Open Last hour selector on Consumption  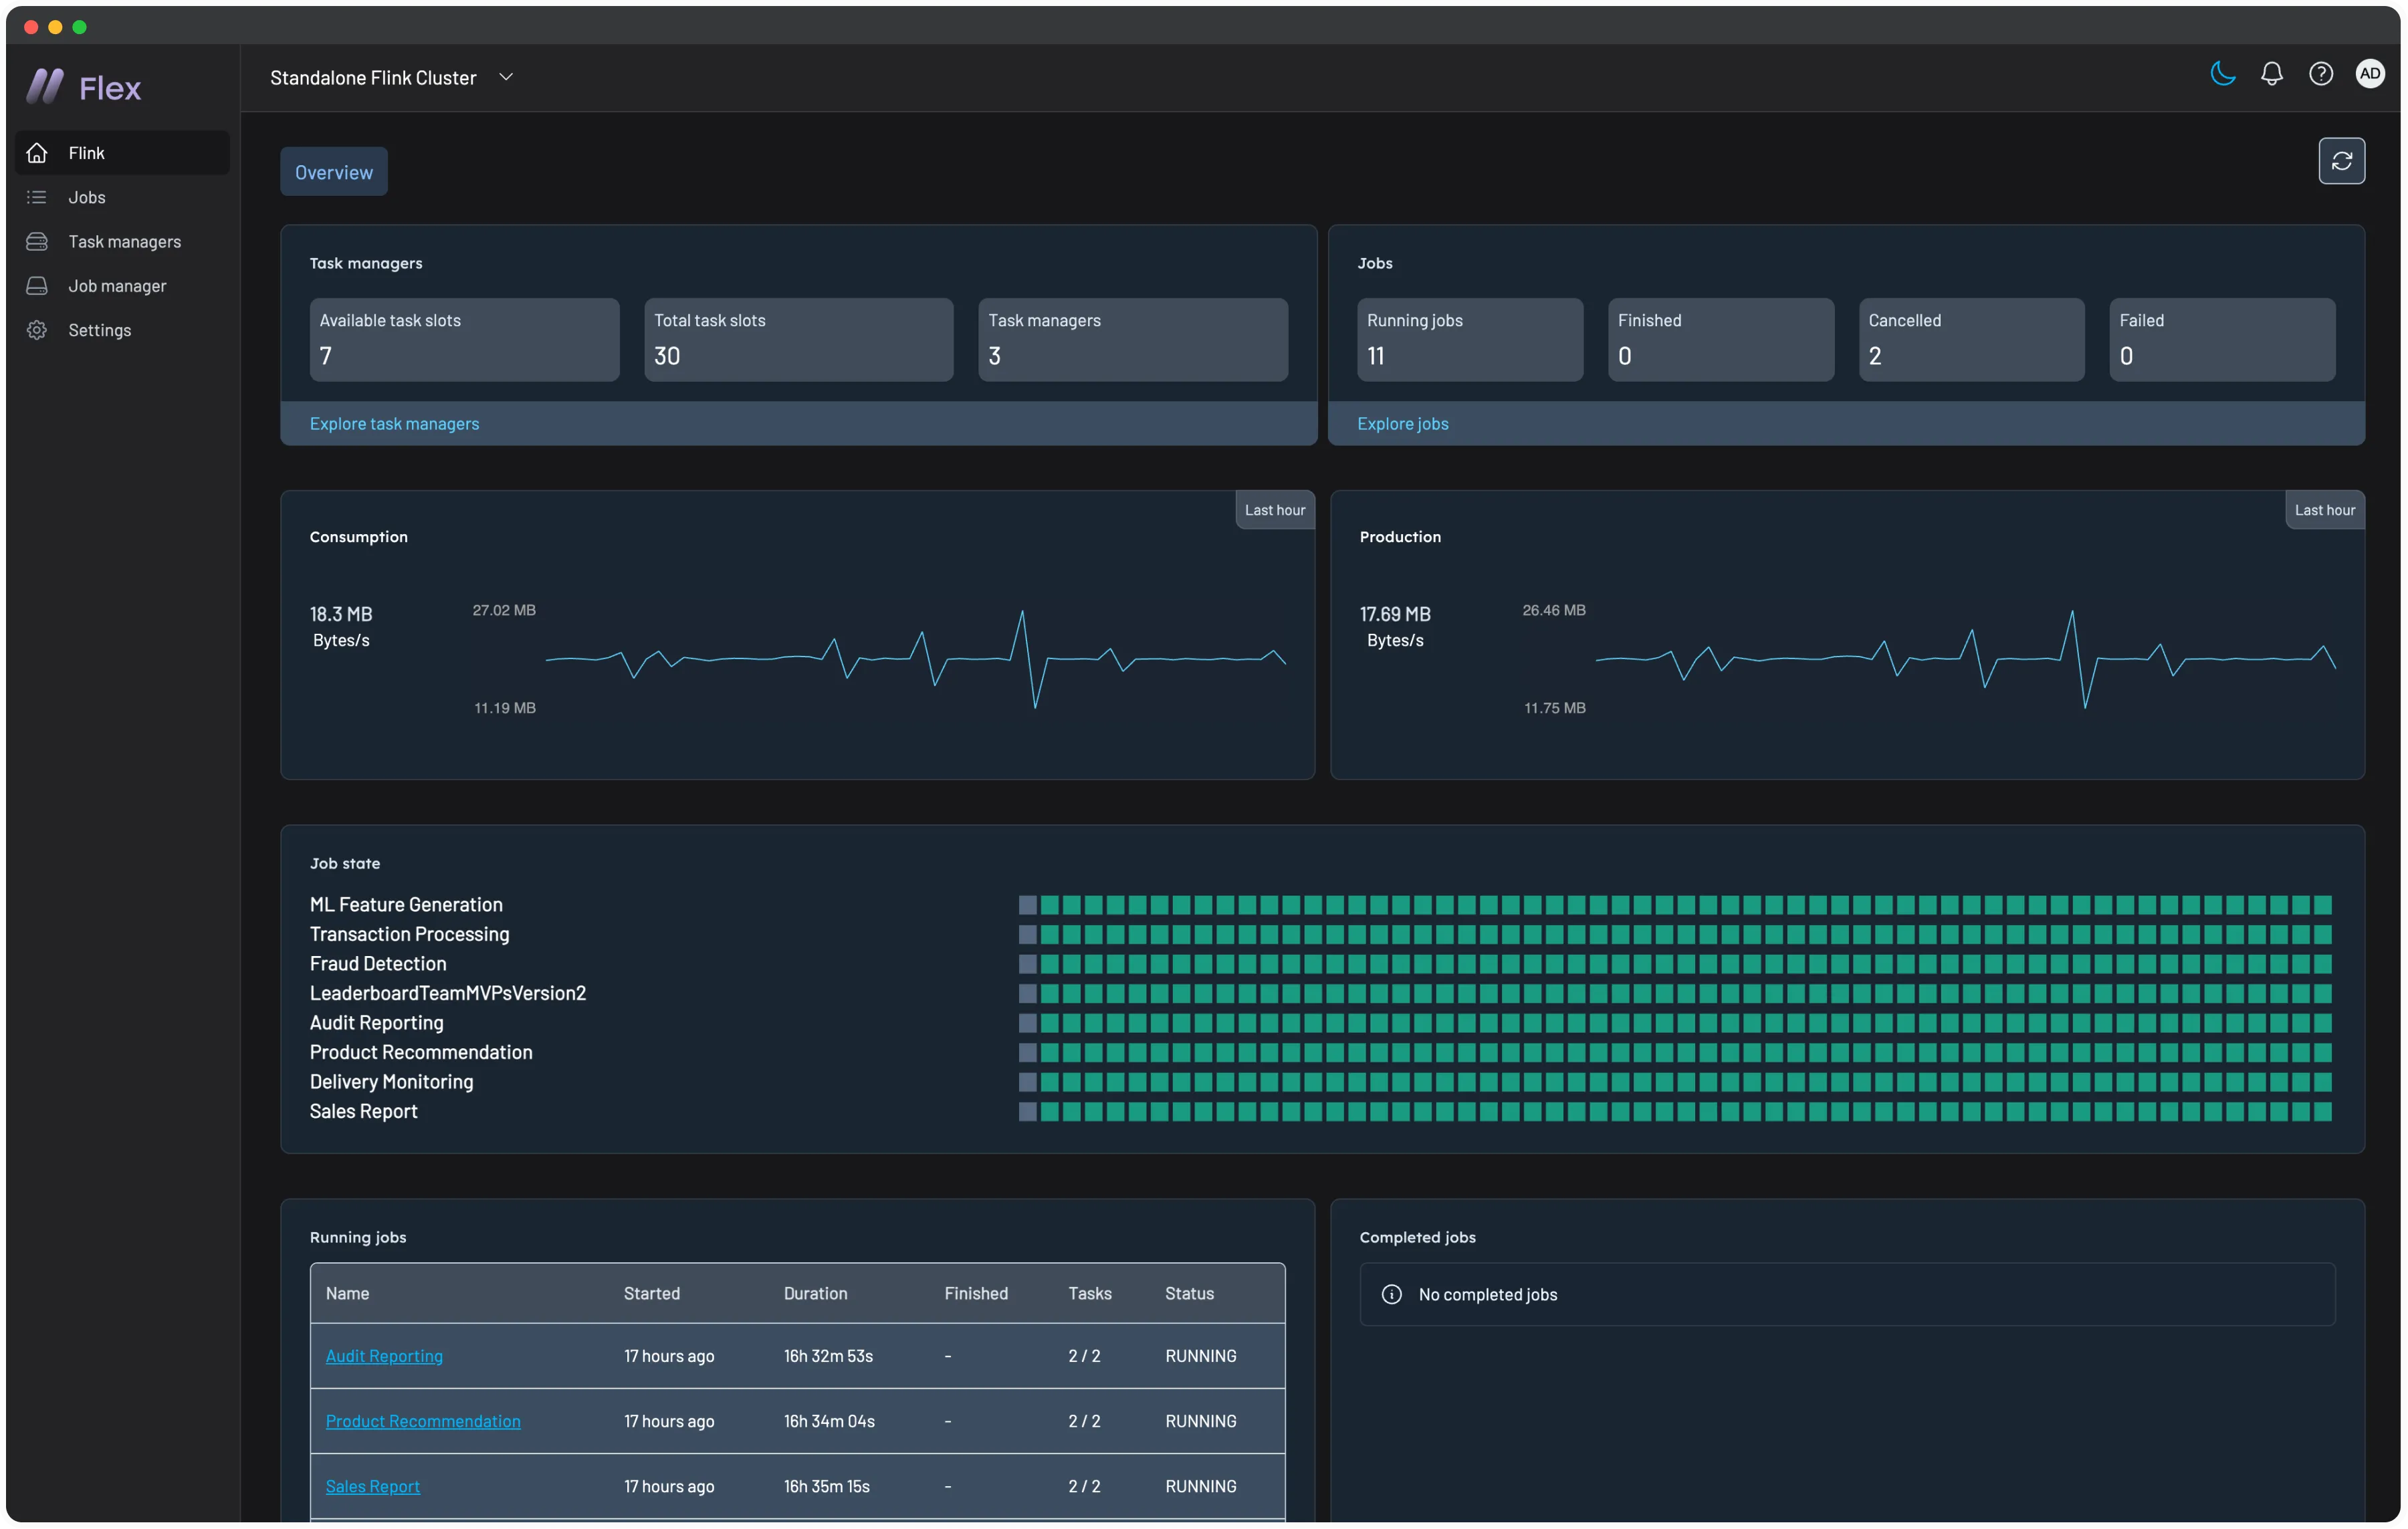coord(1274,510)
